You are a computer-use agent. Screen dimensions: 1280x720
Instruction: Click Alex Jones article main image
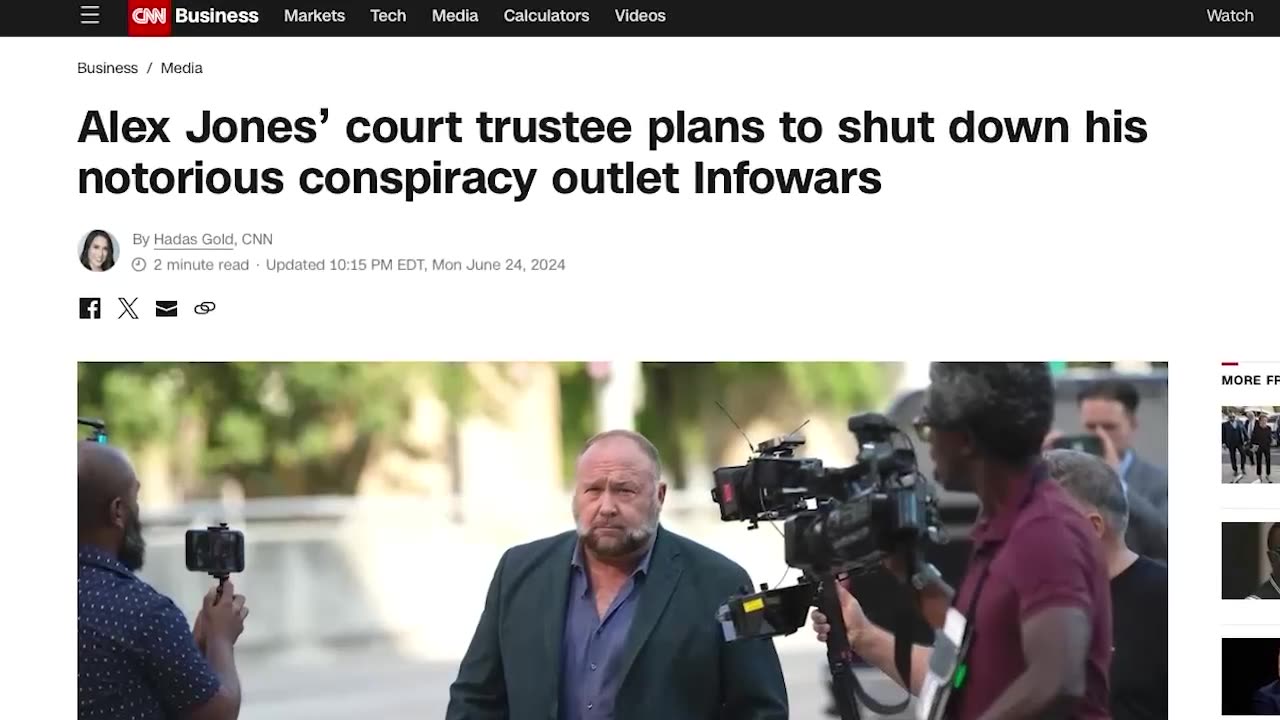coord(622,540)
